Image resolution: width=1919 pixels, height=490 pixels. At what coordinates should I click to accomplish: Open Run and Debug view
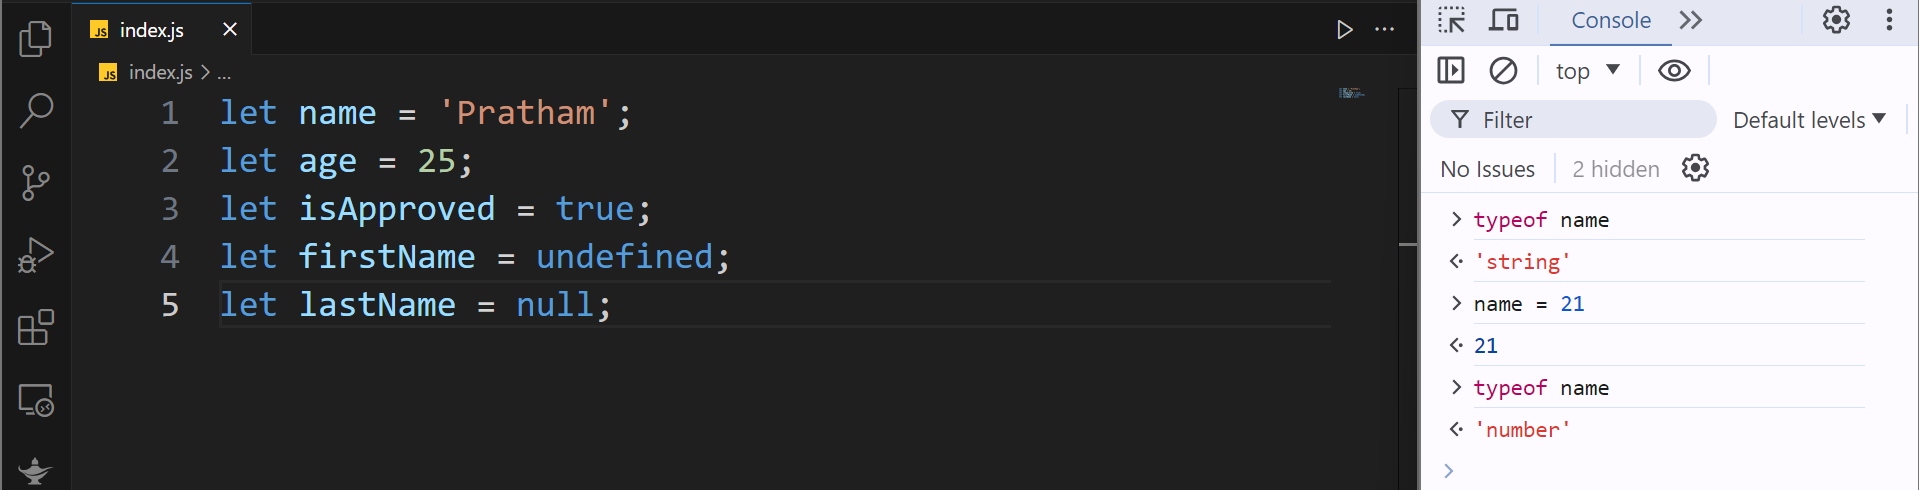coord(36,255)
